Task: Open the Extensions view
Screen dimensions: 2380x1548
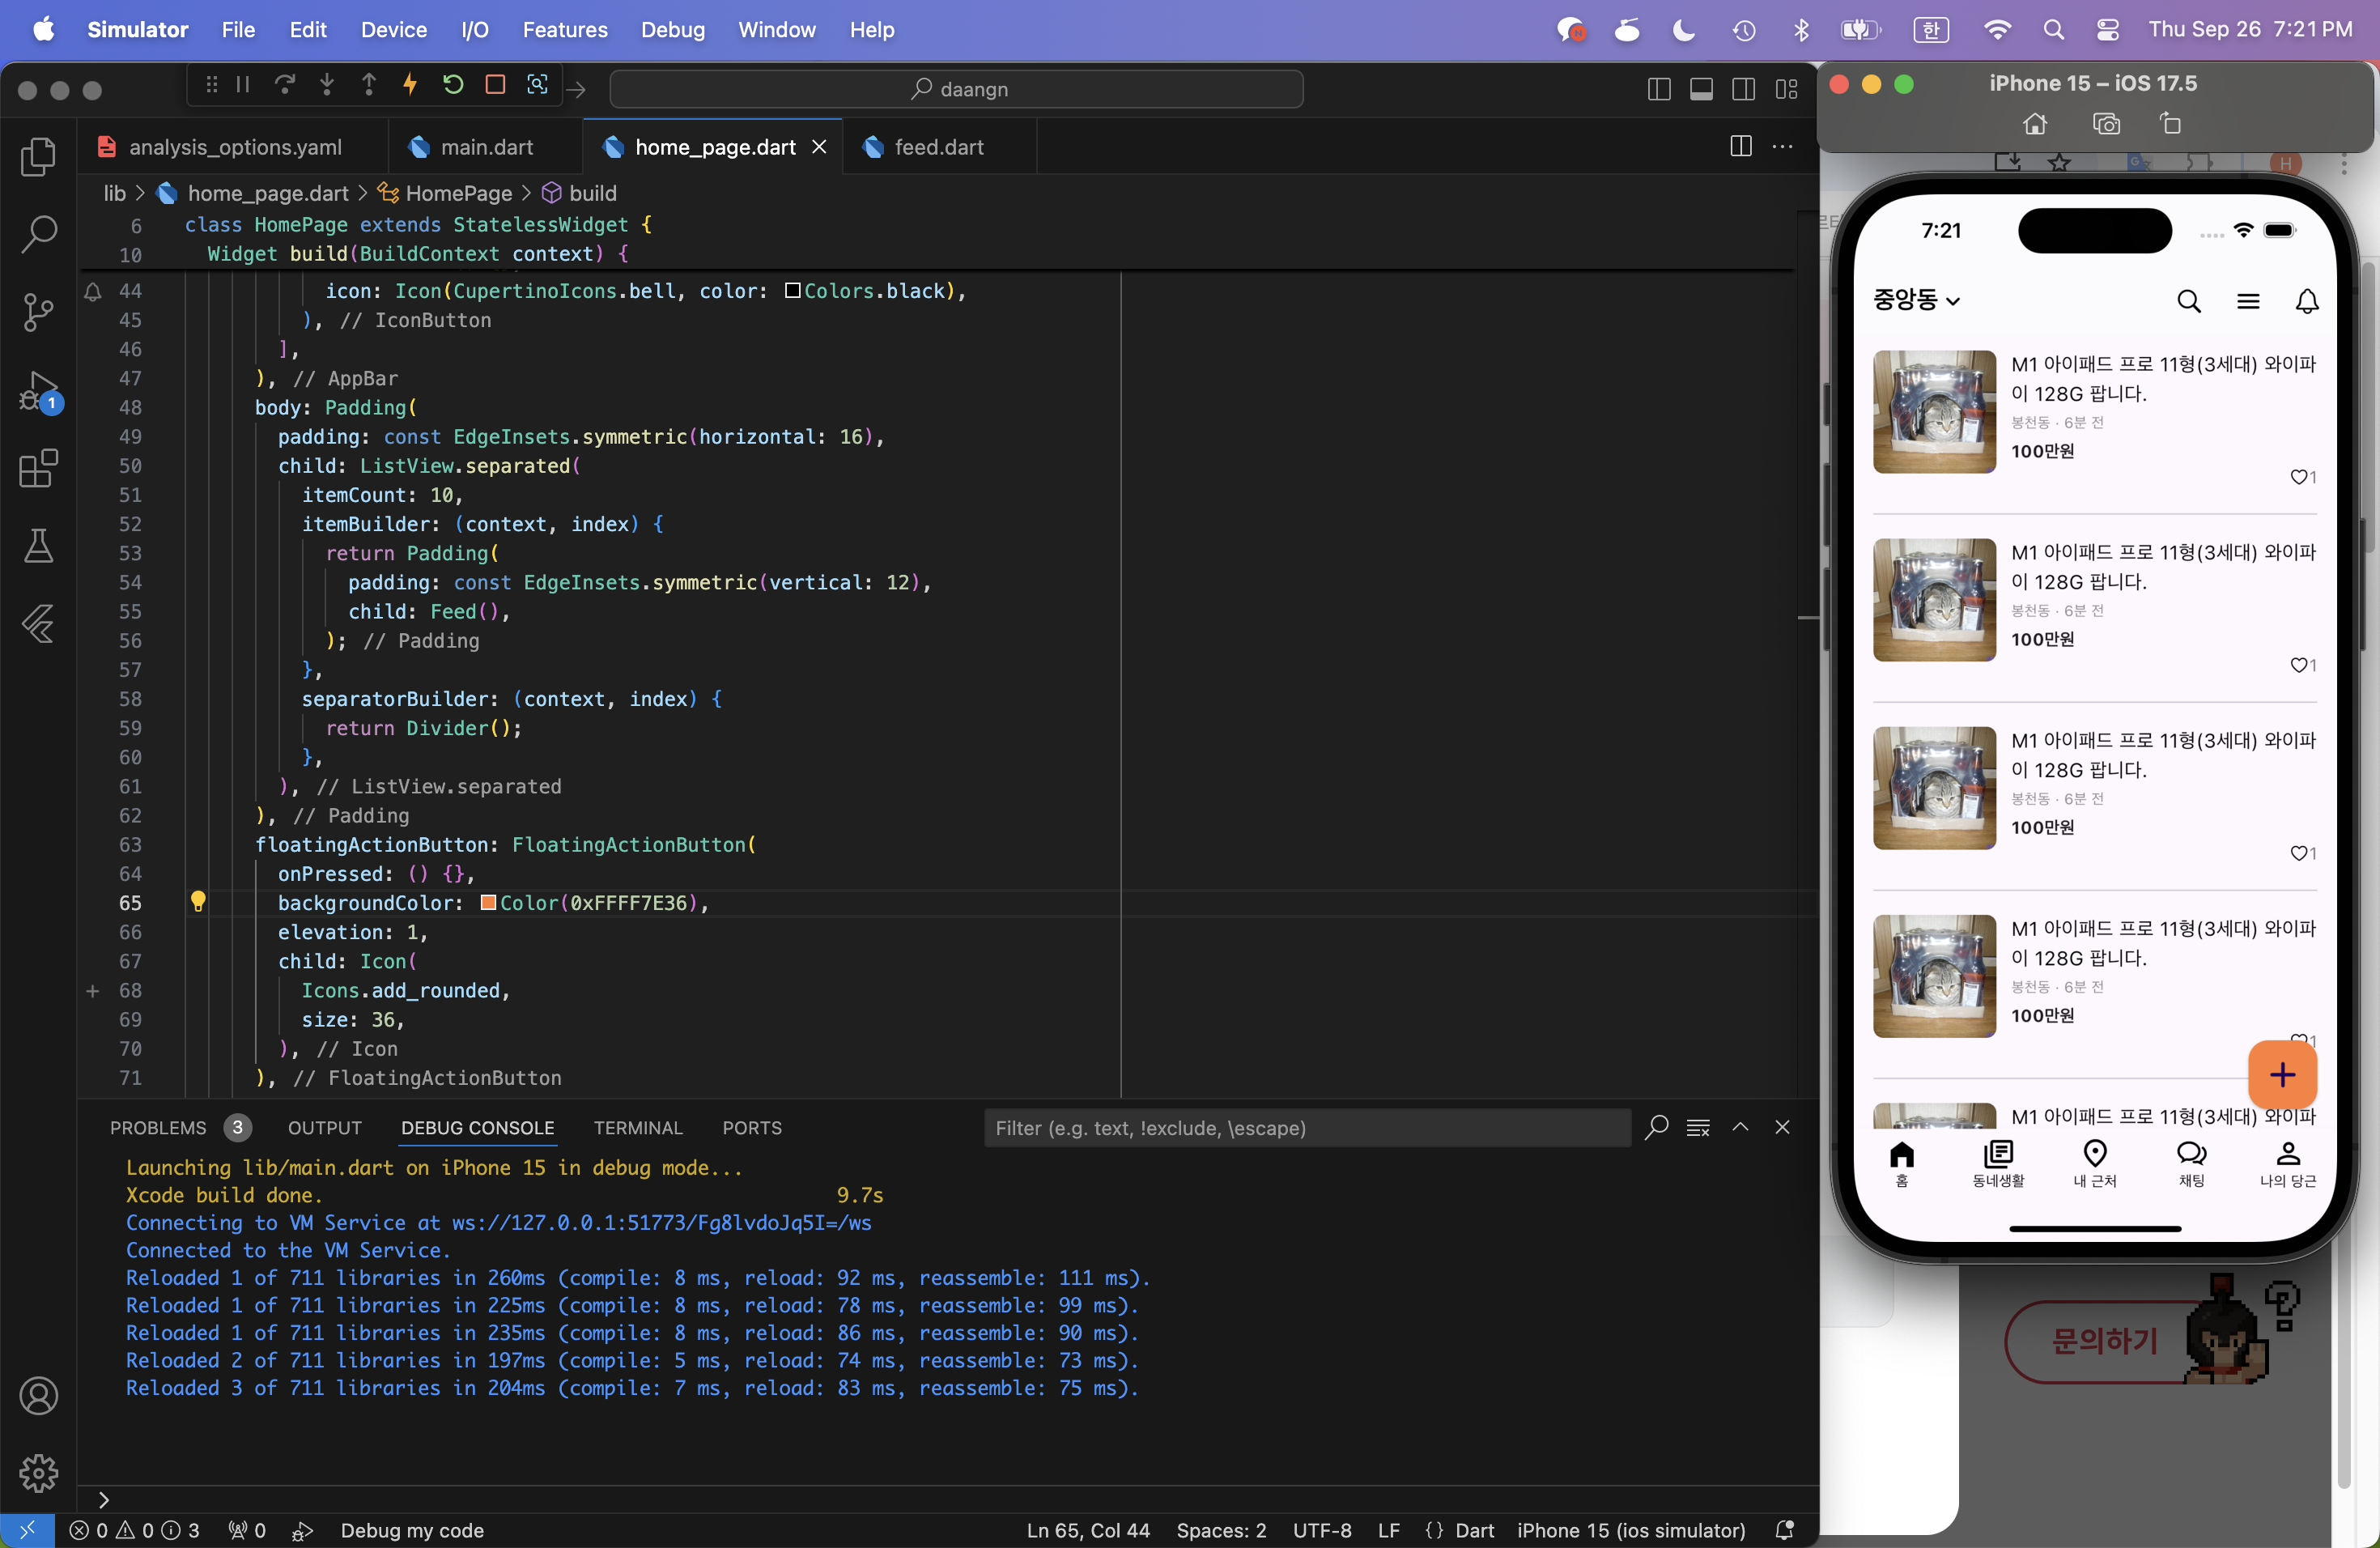Action: click(39, 468)
